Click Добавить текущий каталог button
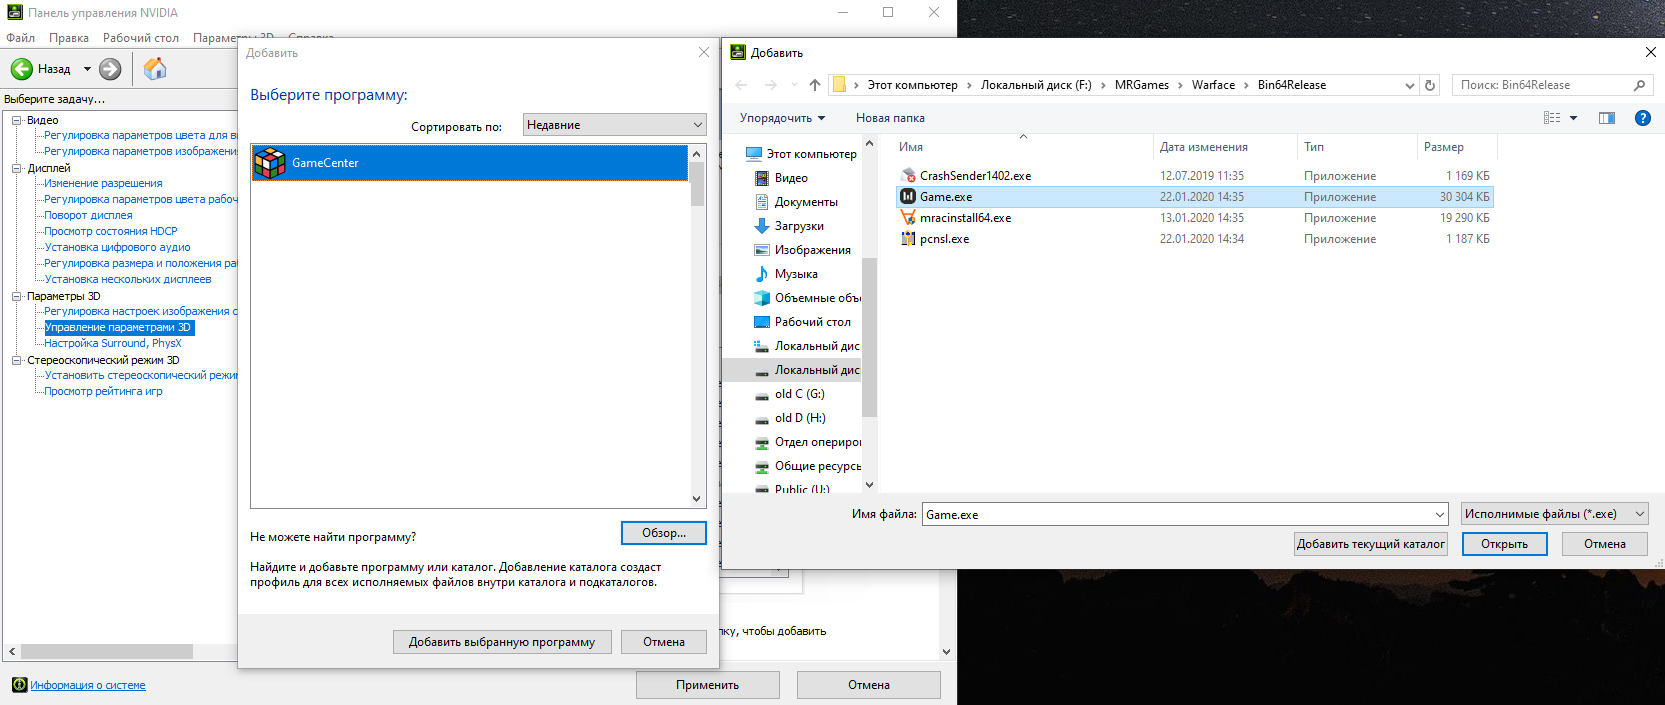Image resolution: width=1665 pixels, height=705 pixels. point(1371,544)
